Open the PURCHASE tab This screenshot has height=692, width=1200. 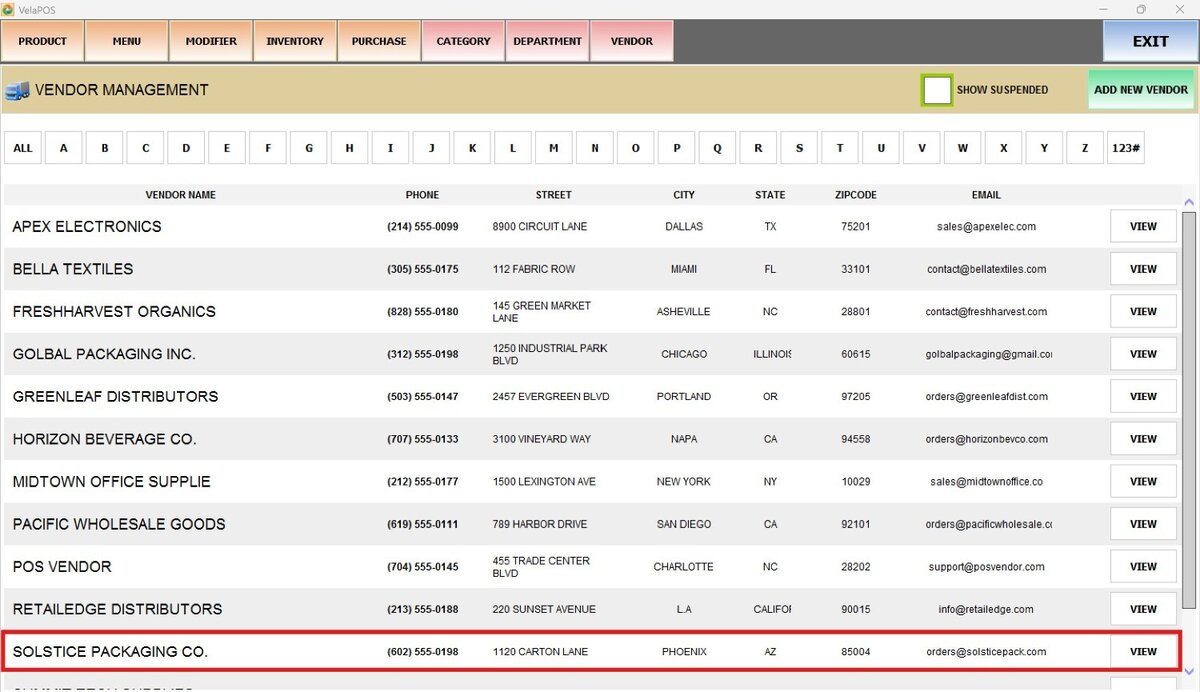point(379,41)
